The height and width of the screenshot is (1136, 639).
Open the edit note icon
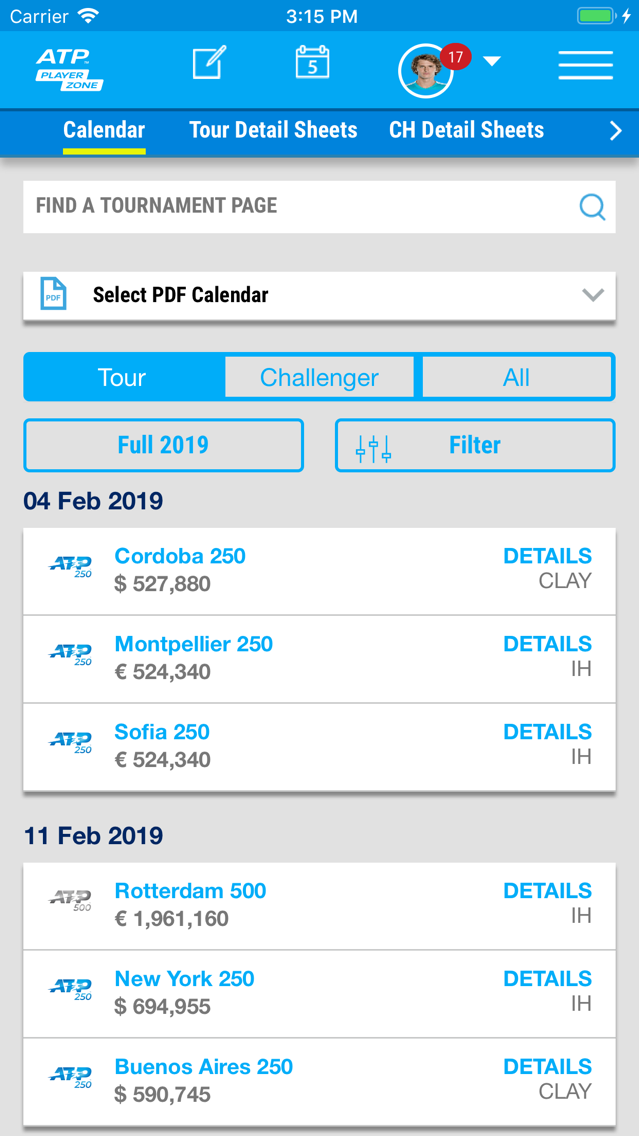(209, 62)
